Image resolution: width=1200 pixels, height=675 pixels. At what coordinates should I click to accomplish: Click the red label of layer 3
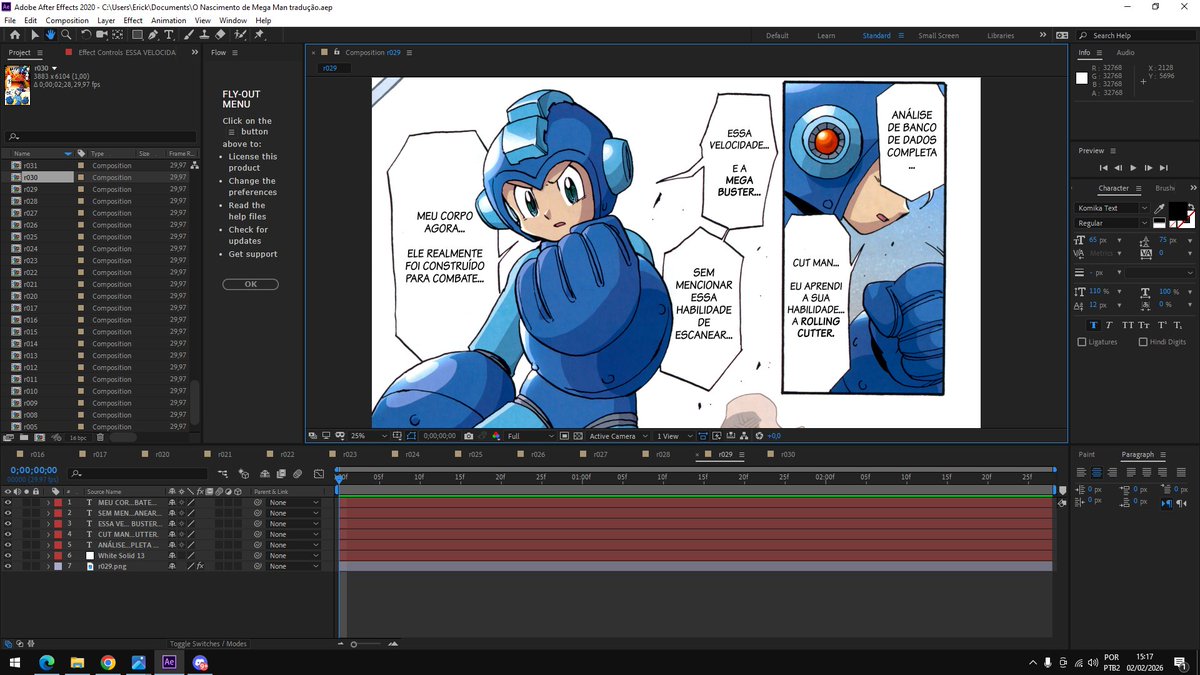pyautogui.click(x=58, y=524)
